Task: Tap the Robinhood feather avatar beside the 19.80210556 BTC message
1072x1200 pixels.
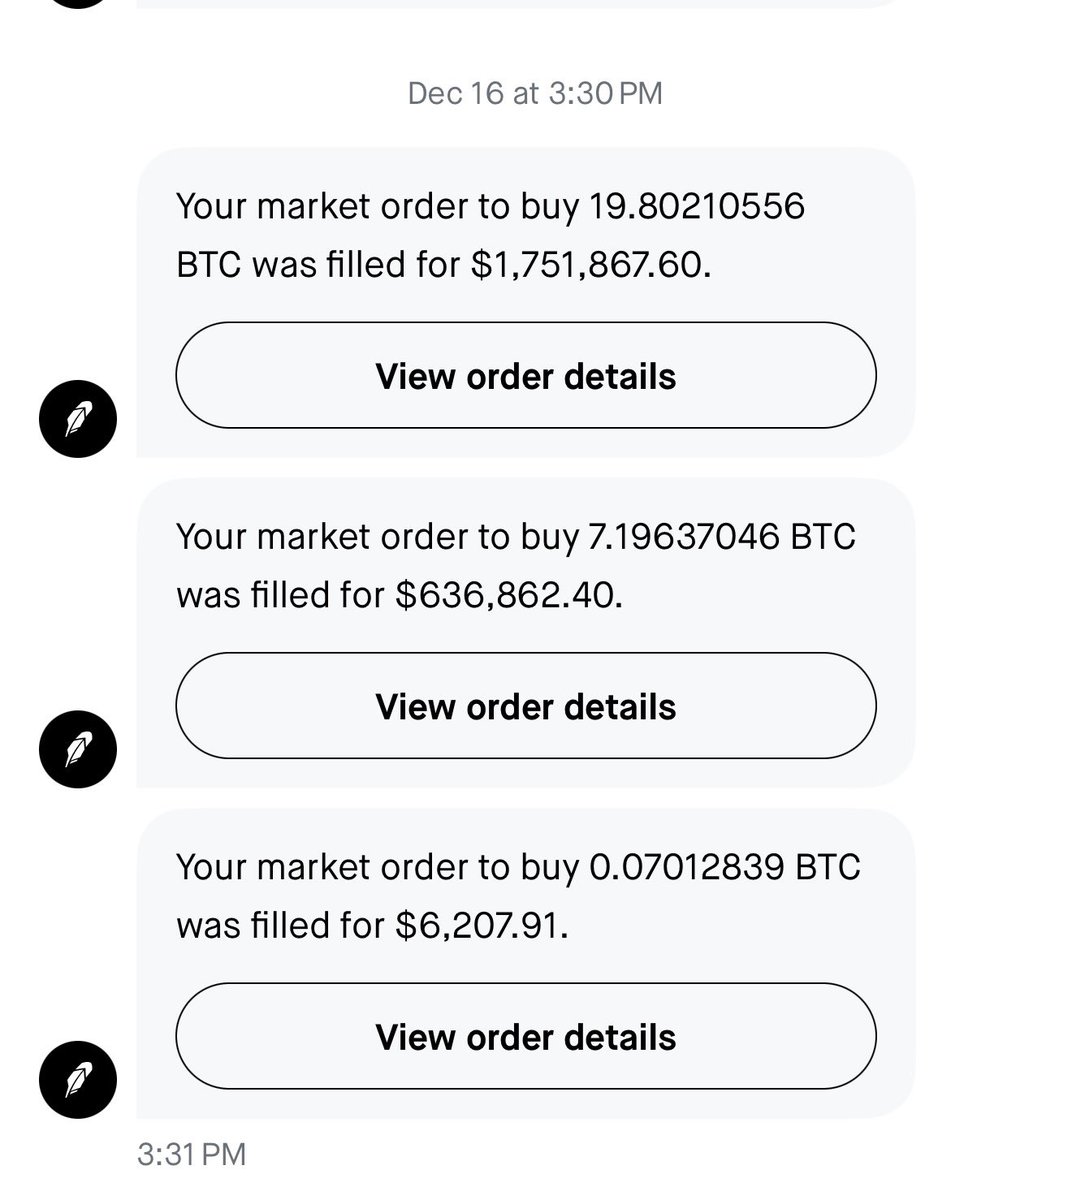Action: pos(78,420)
